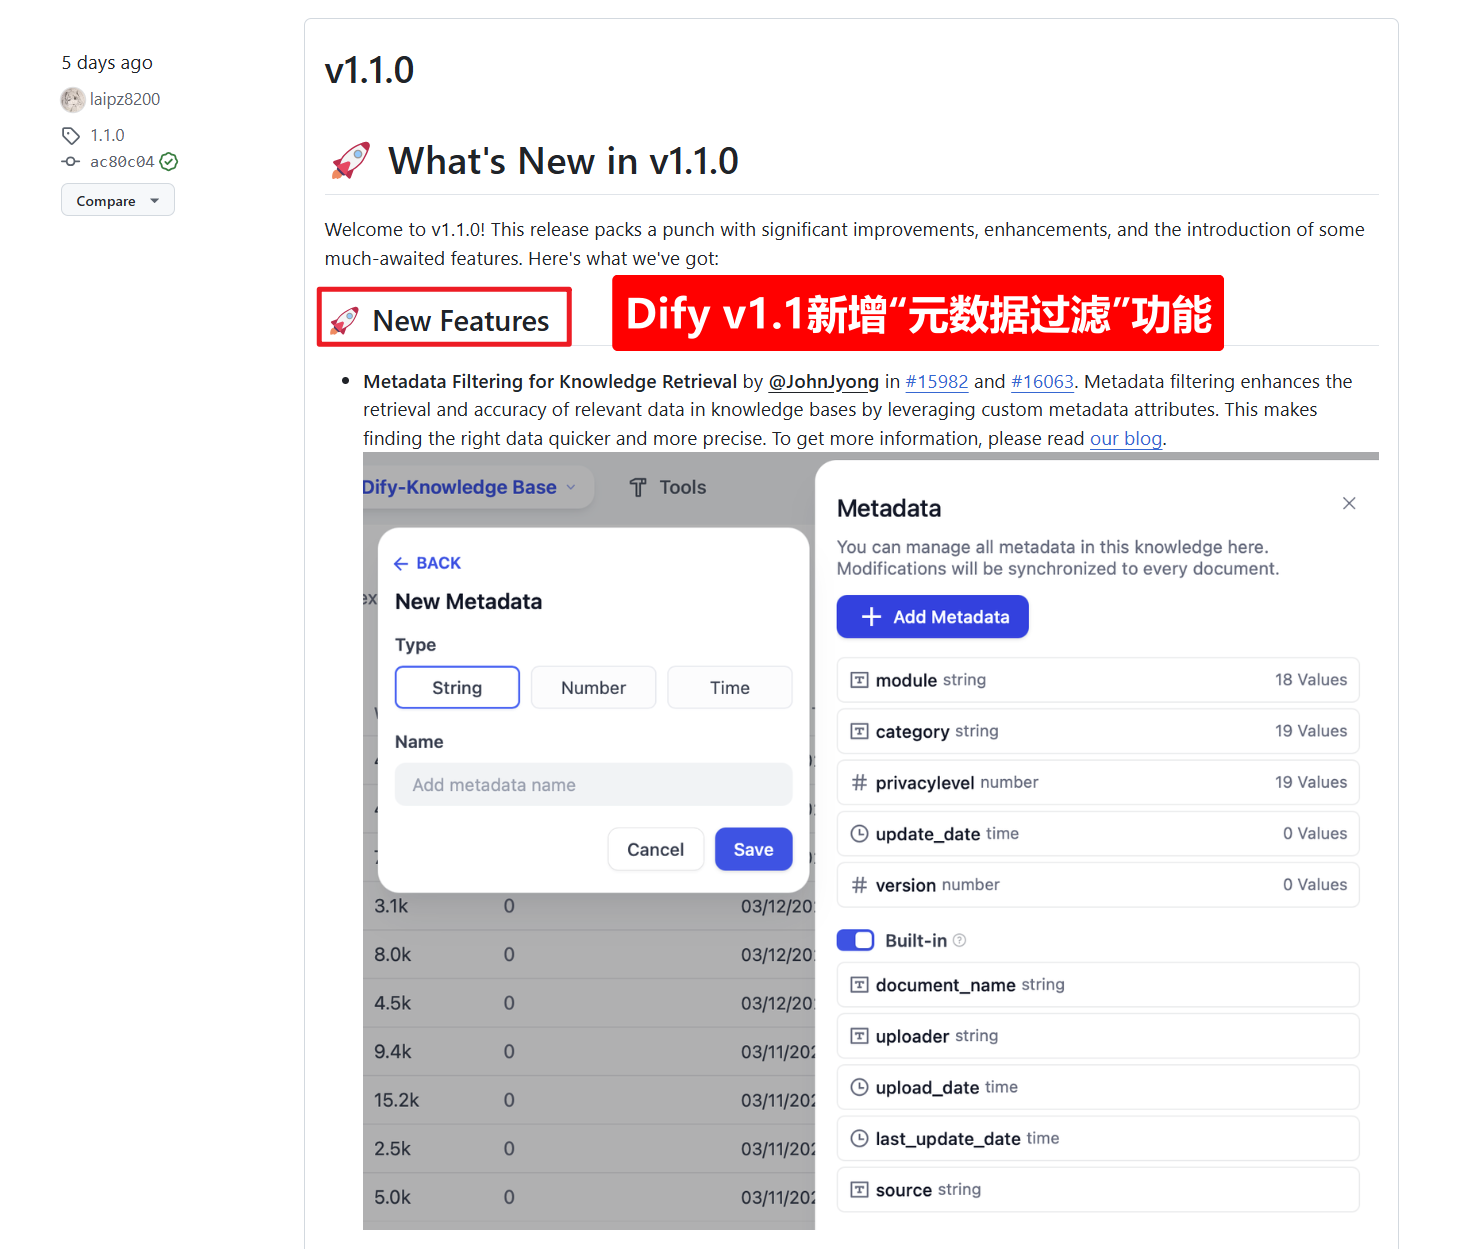The height and width of the screenshot is (1249, 1460).
Task: Click the v1.1.0 release title
Action: 369,70
